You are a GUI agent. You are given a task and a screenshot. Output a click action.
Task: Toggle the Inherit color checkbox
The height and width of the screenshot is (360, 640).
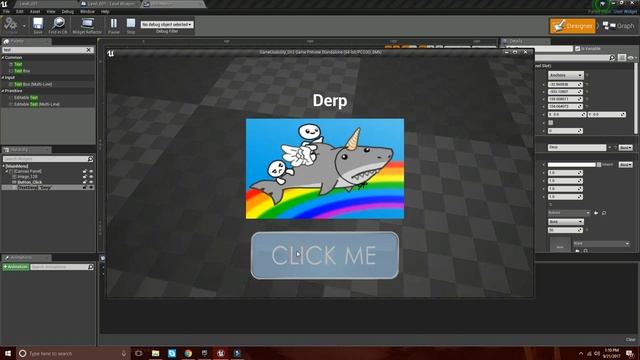click(x=599, y=164)
